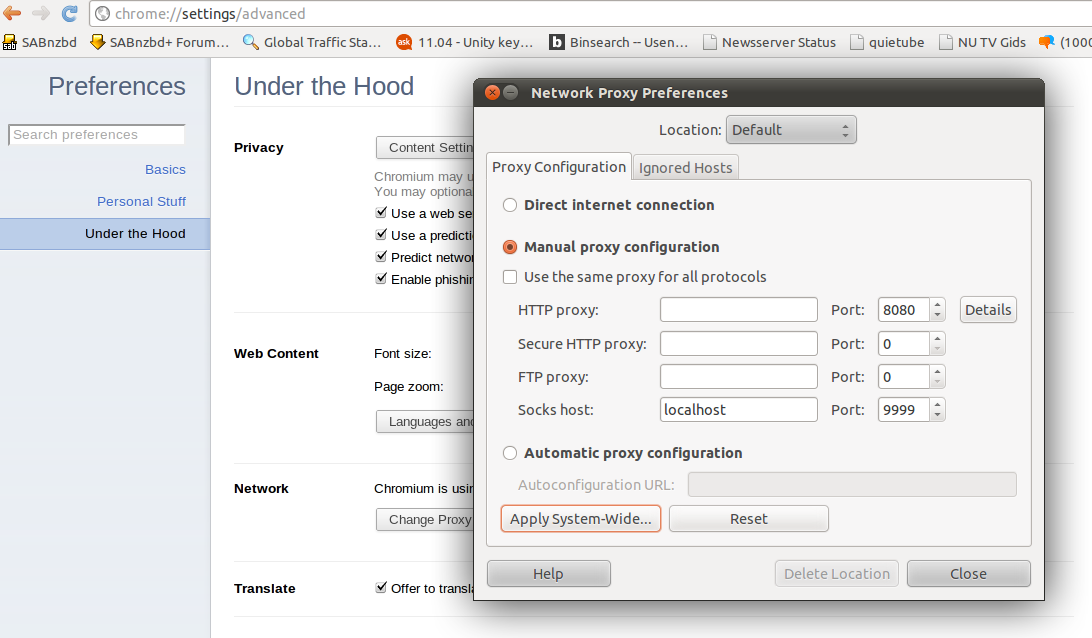1092x638 pixels.
Task: Increase the FTP proxy port
Action: [x=937, y=371]
